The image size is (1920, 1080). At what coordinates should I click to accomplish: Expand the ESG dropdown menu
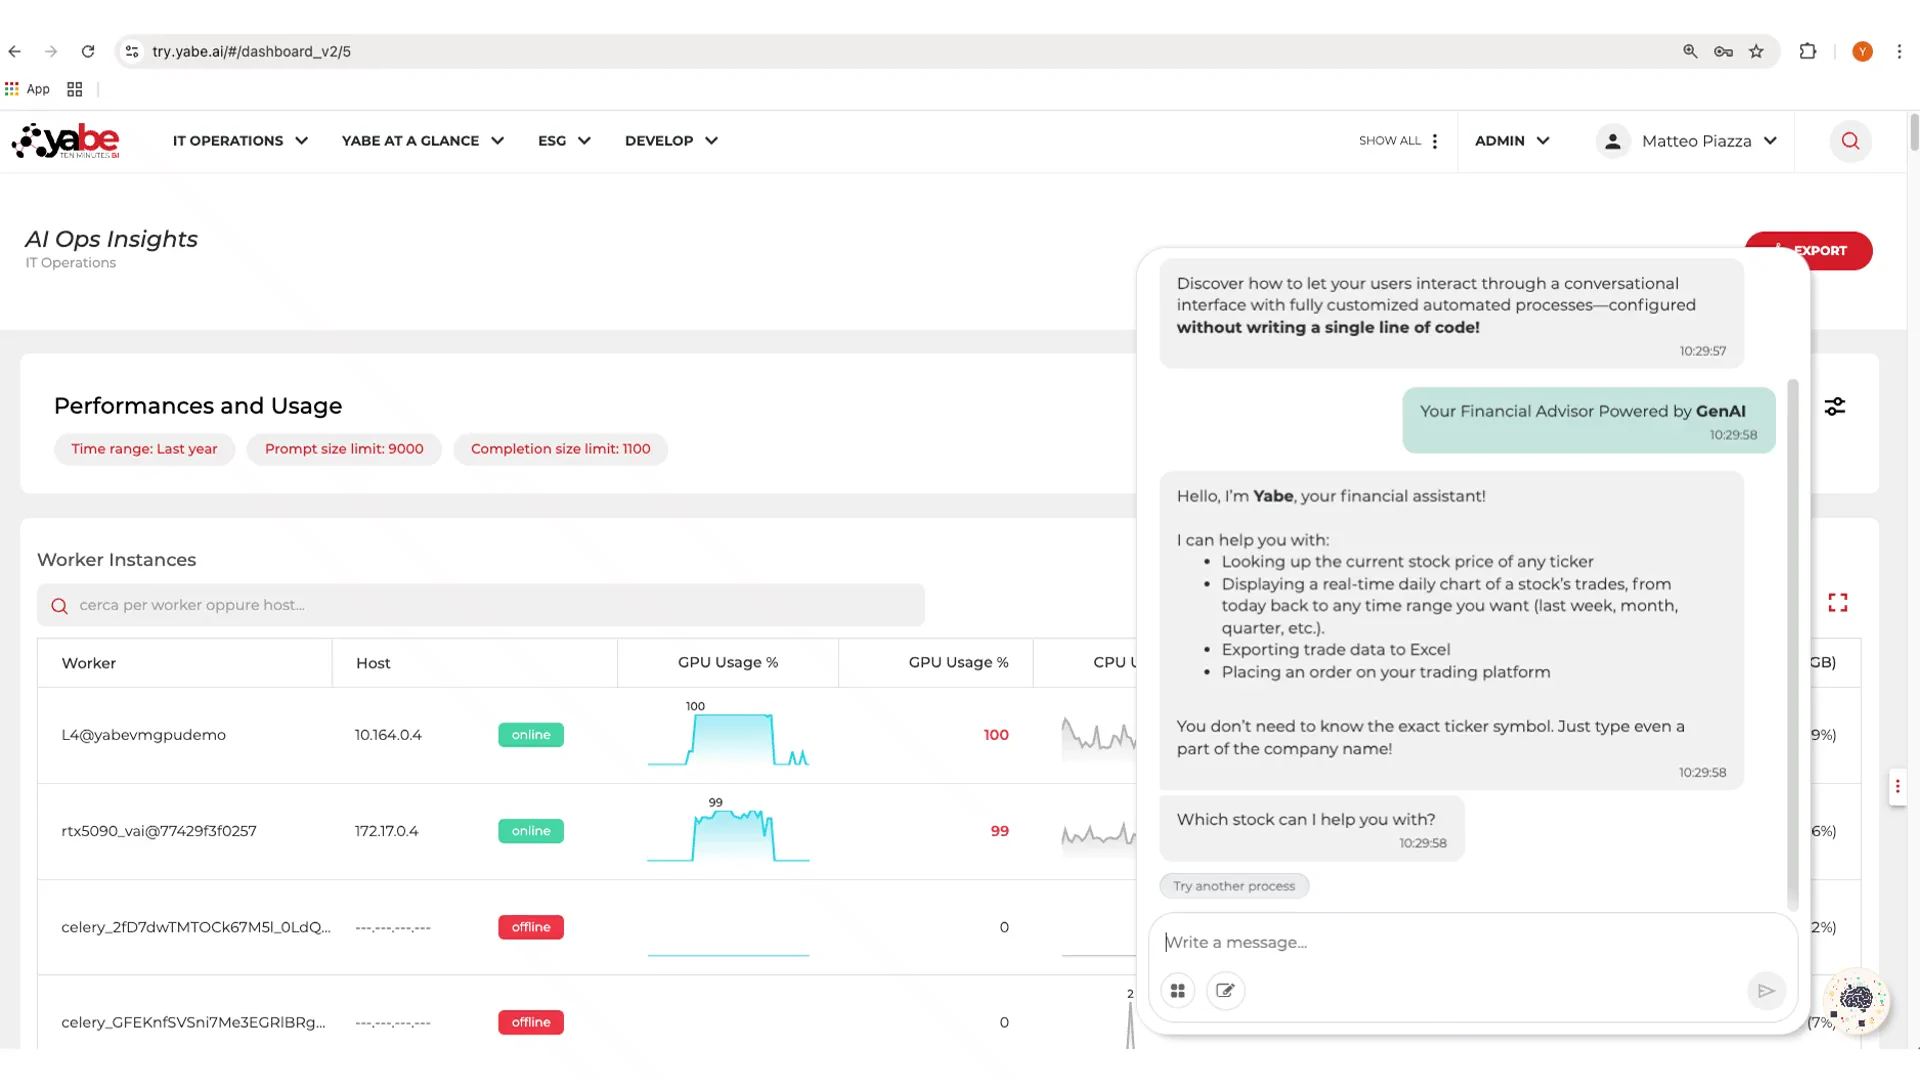point(564,141)
